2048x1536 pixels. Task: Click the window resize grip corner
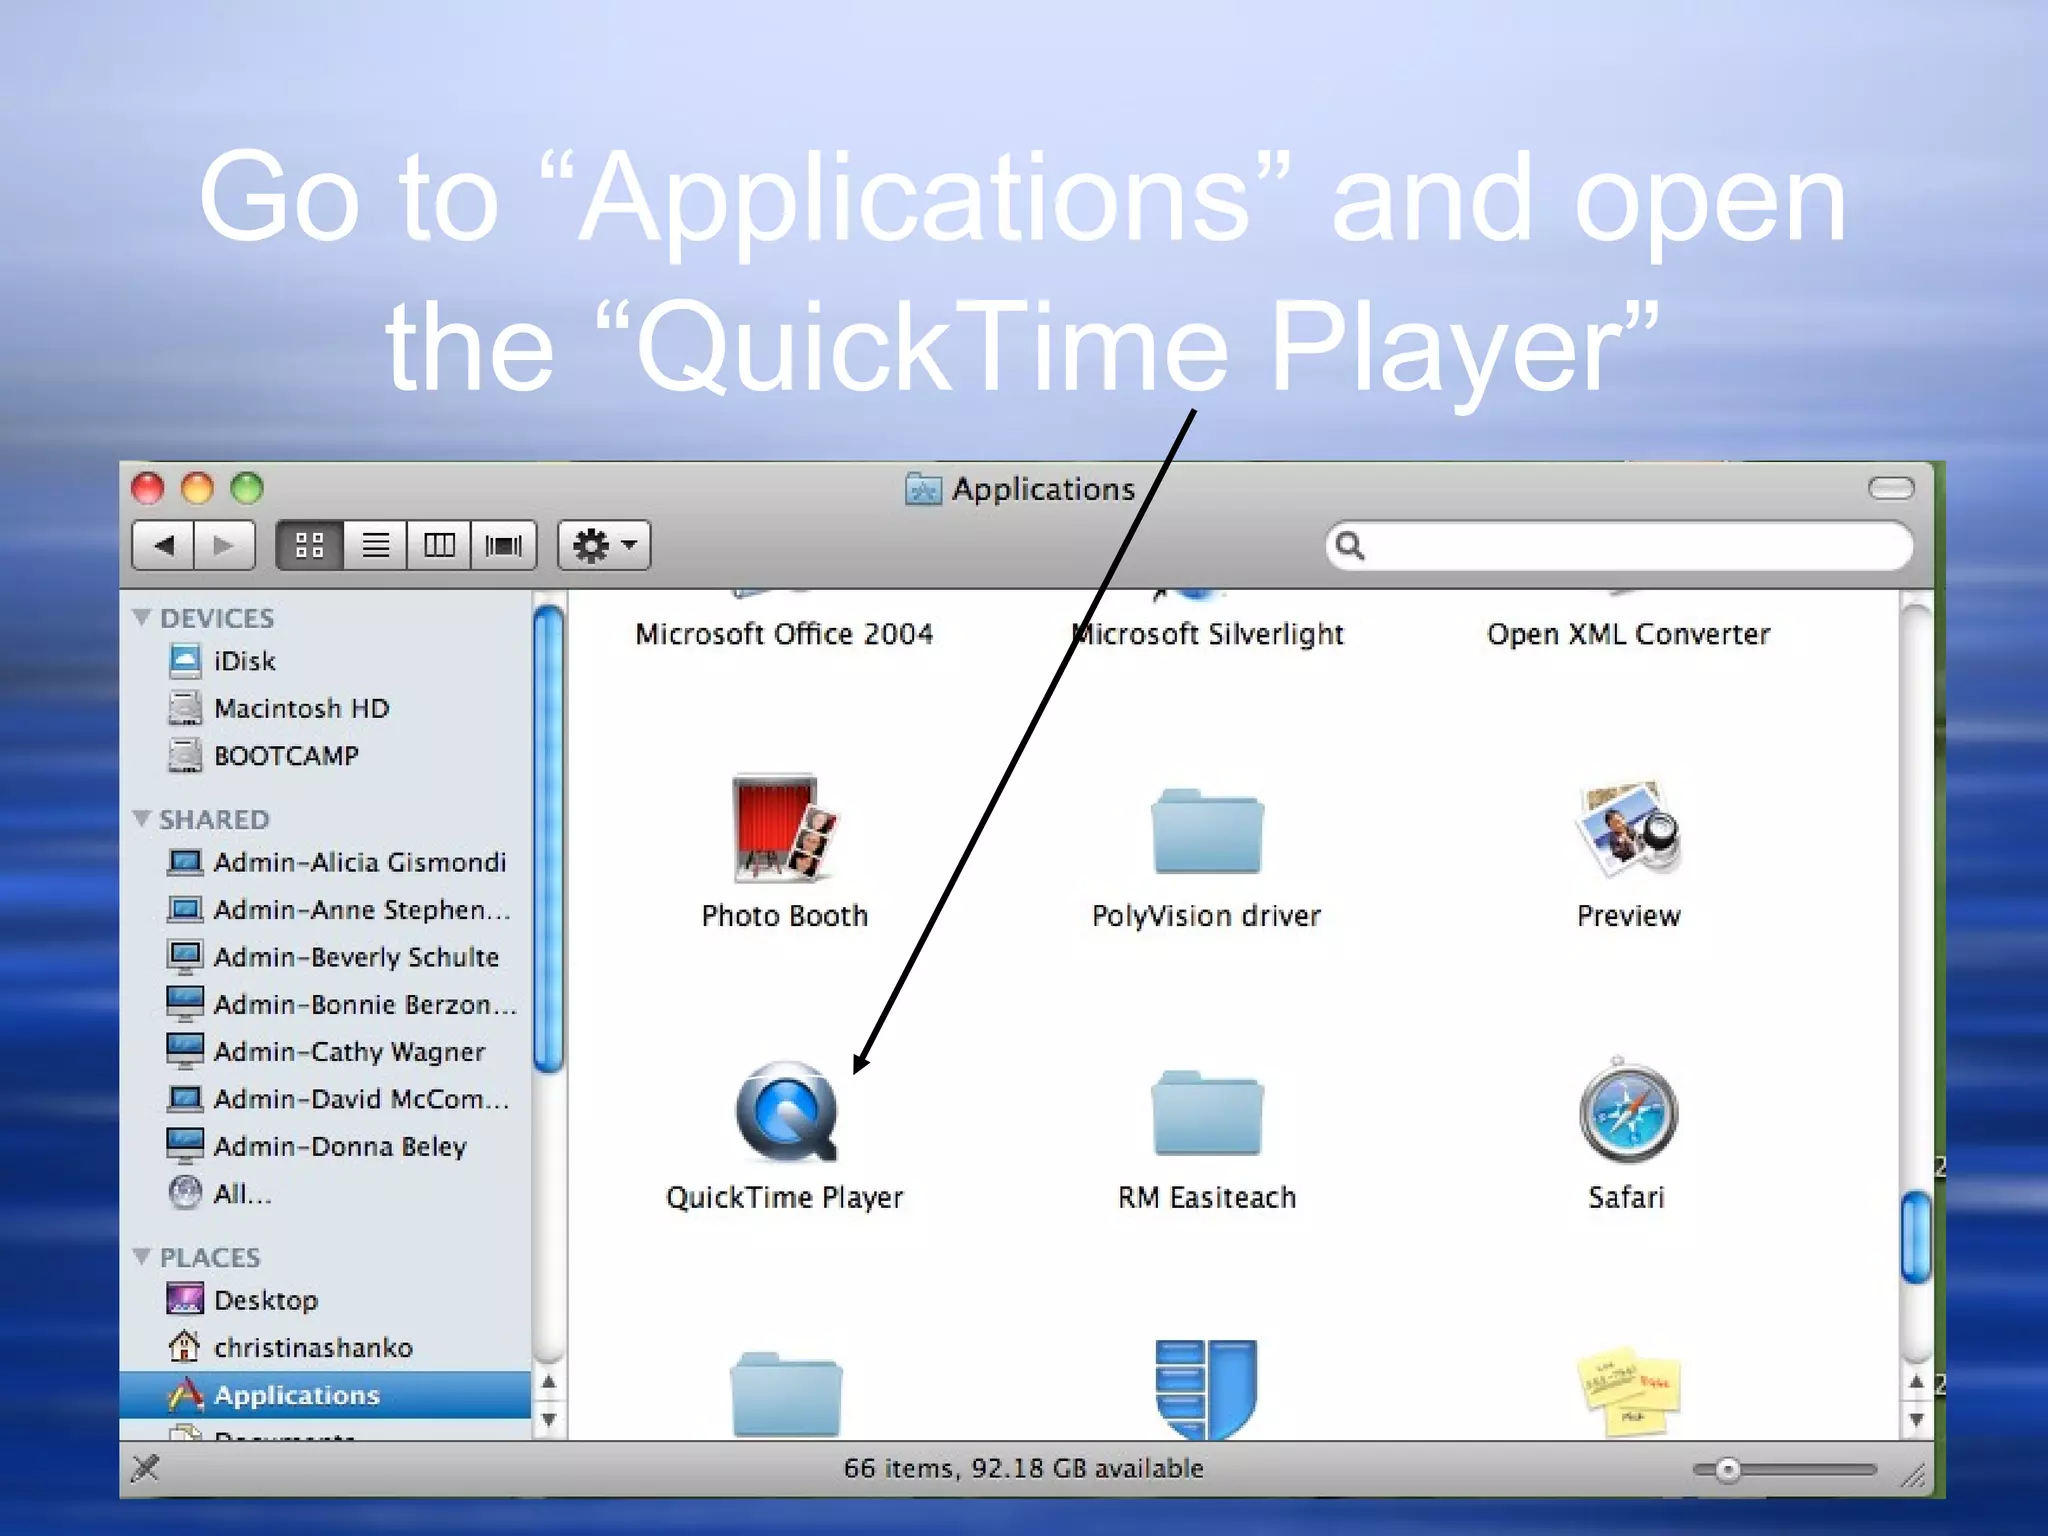[x=1913, y=1475]
